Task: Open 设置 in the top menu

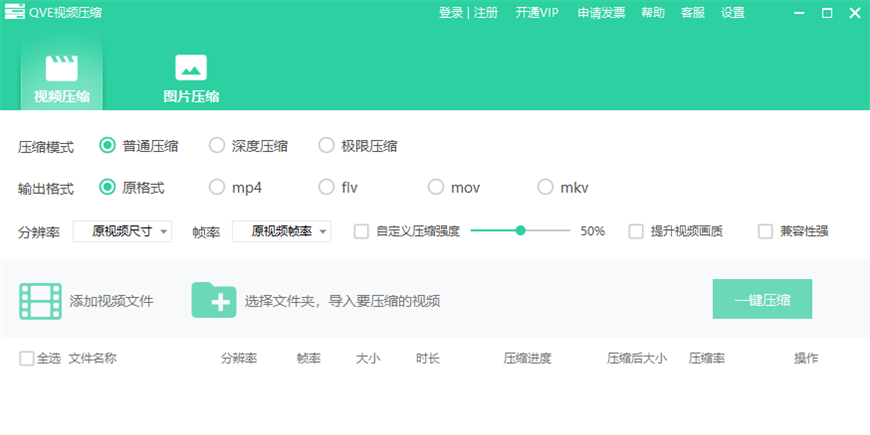Action: click(733, 13)
